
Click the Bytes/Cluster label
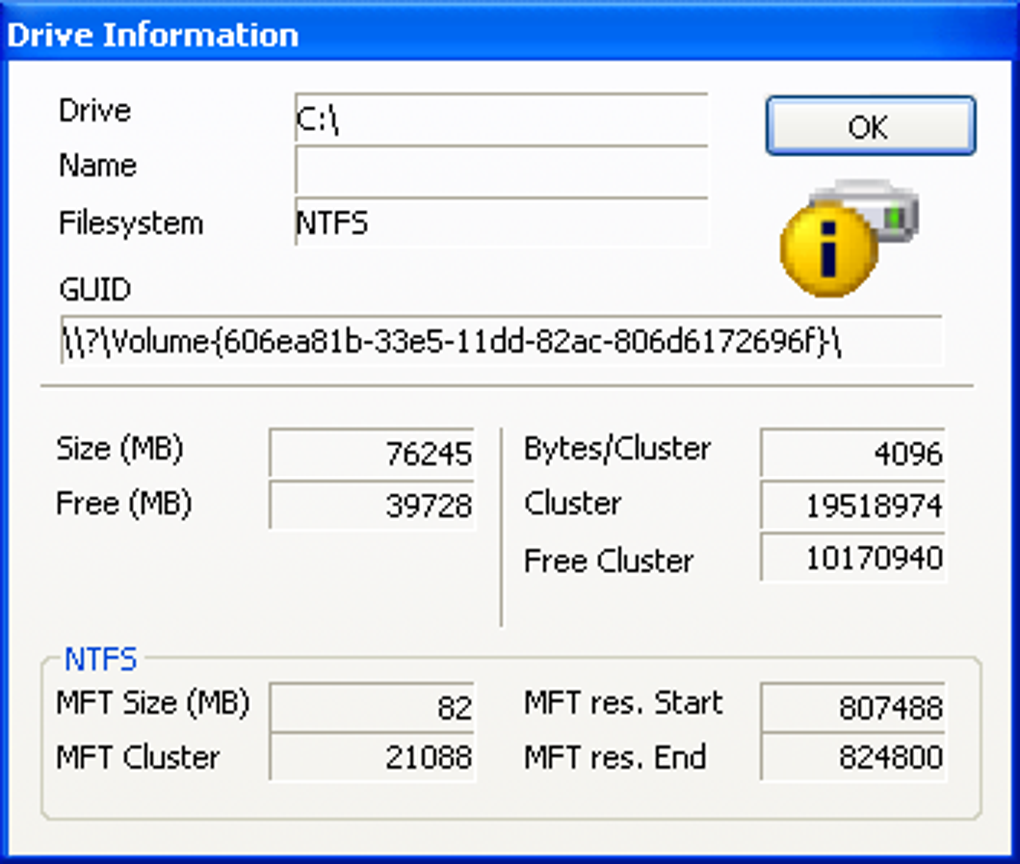(617, 449)
